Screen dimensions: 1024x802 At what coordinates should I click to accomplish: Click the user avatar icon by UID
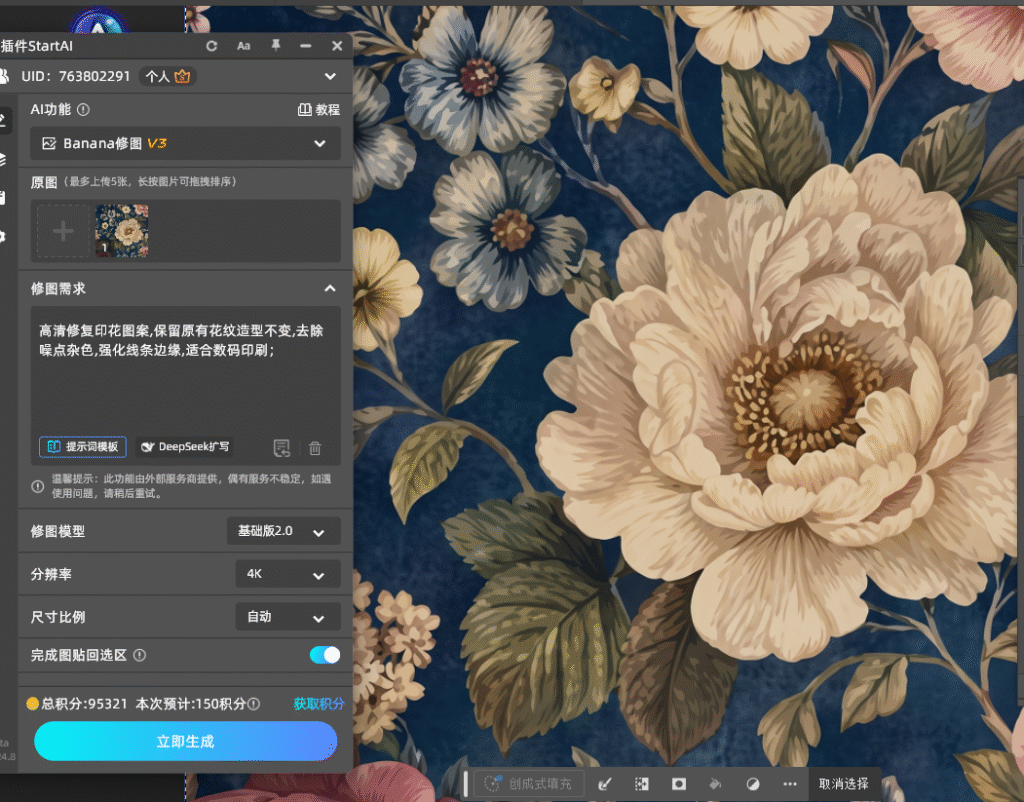click(x=4, y=76)
